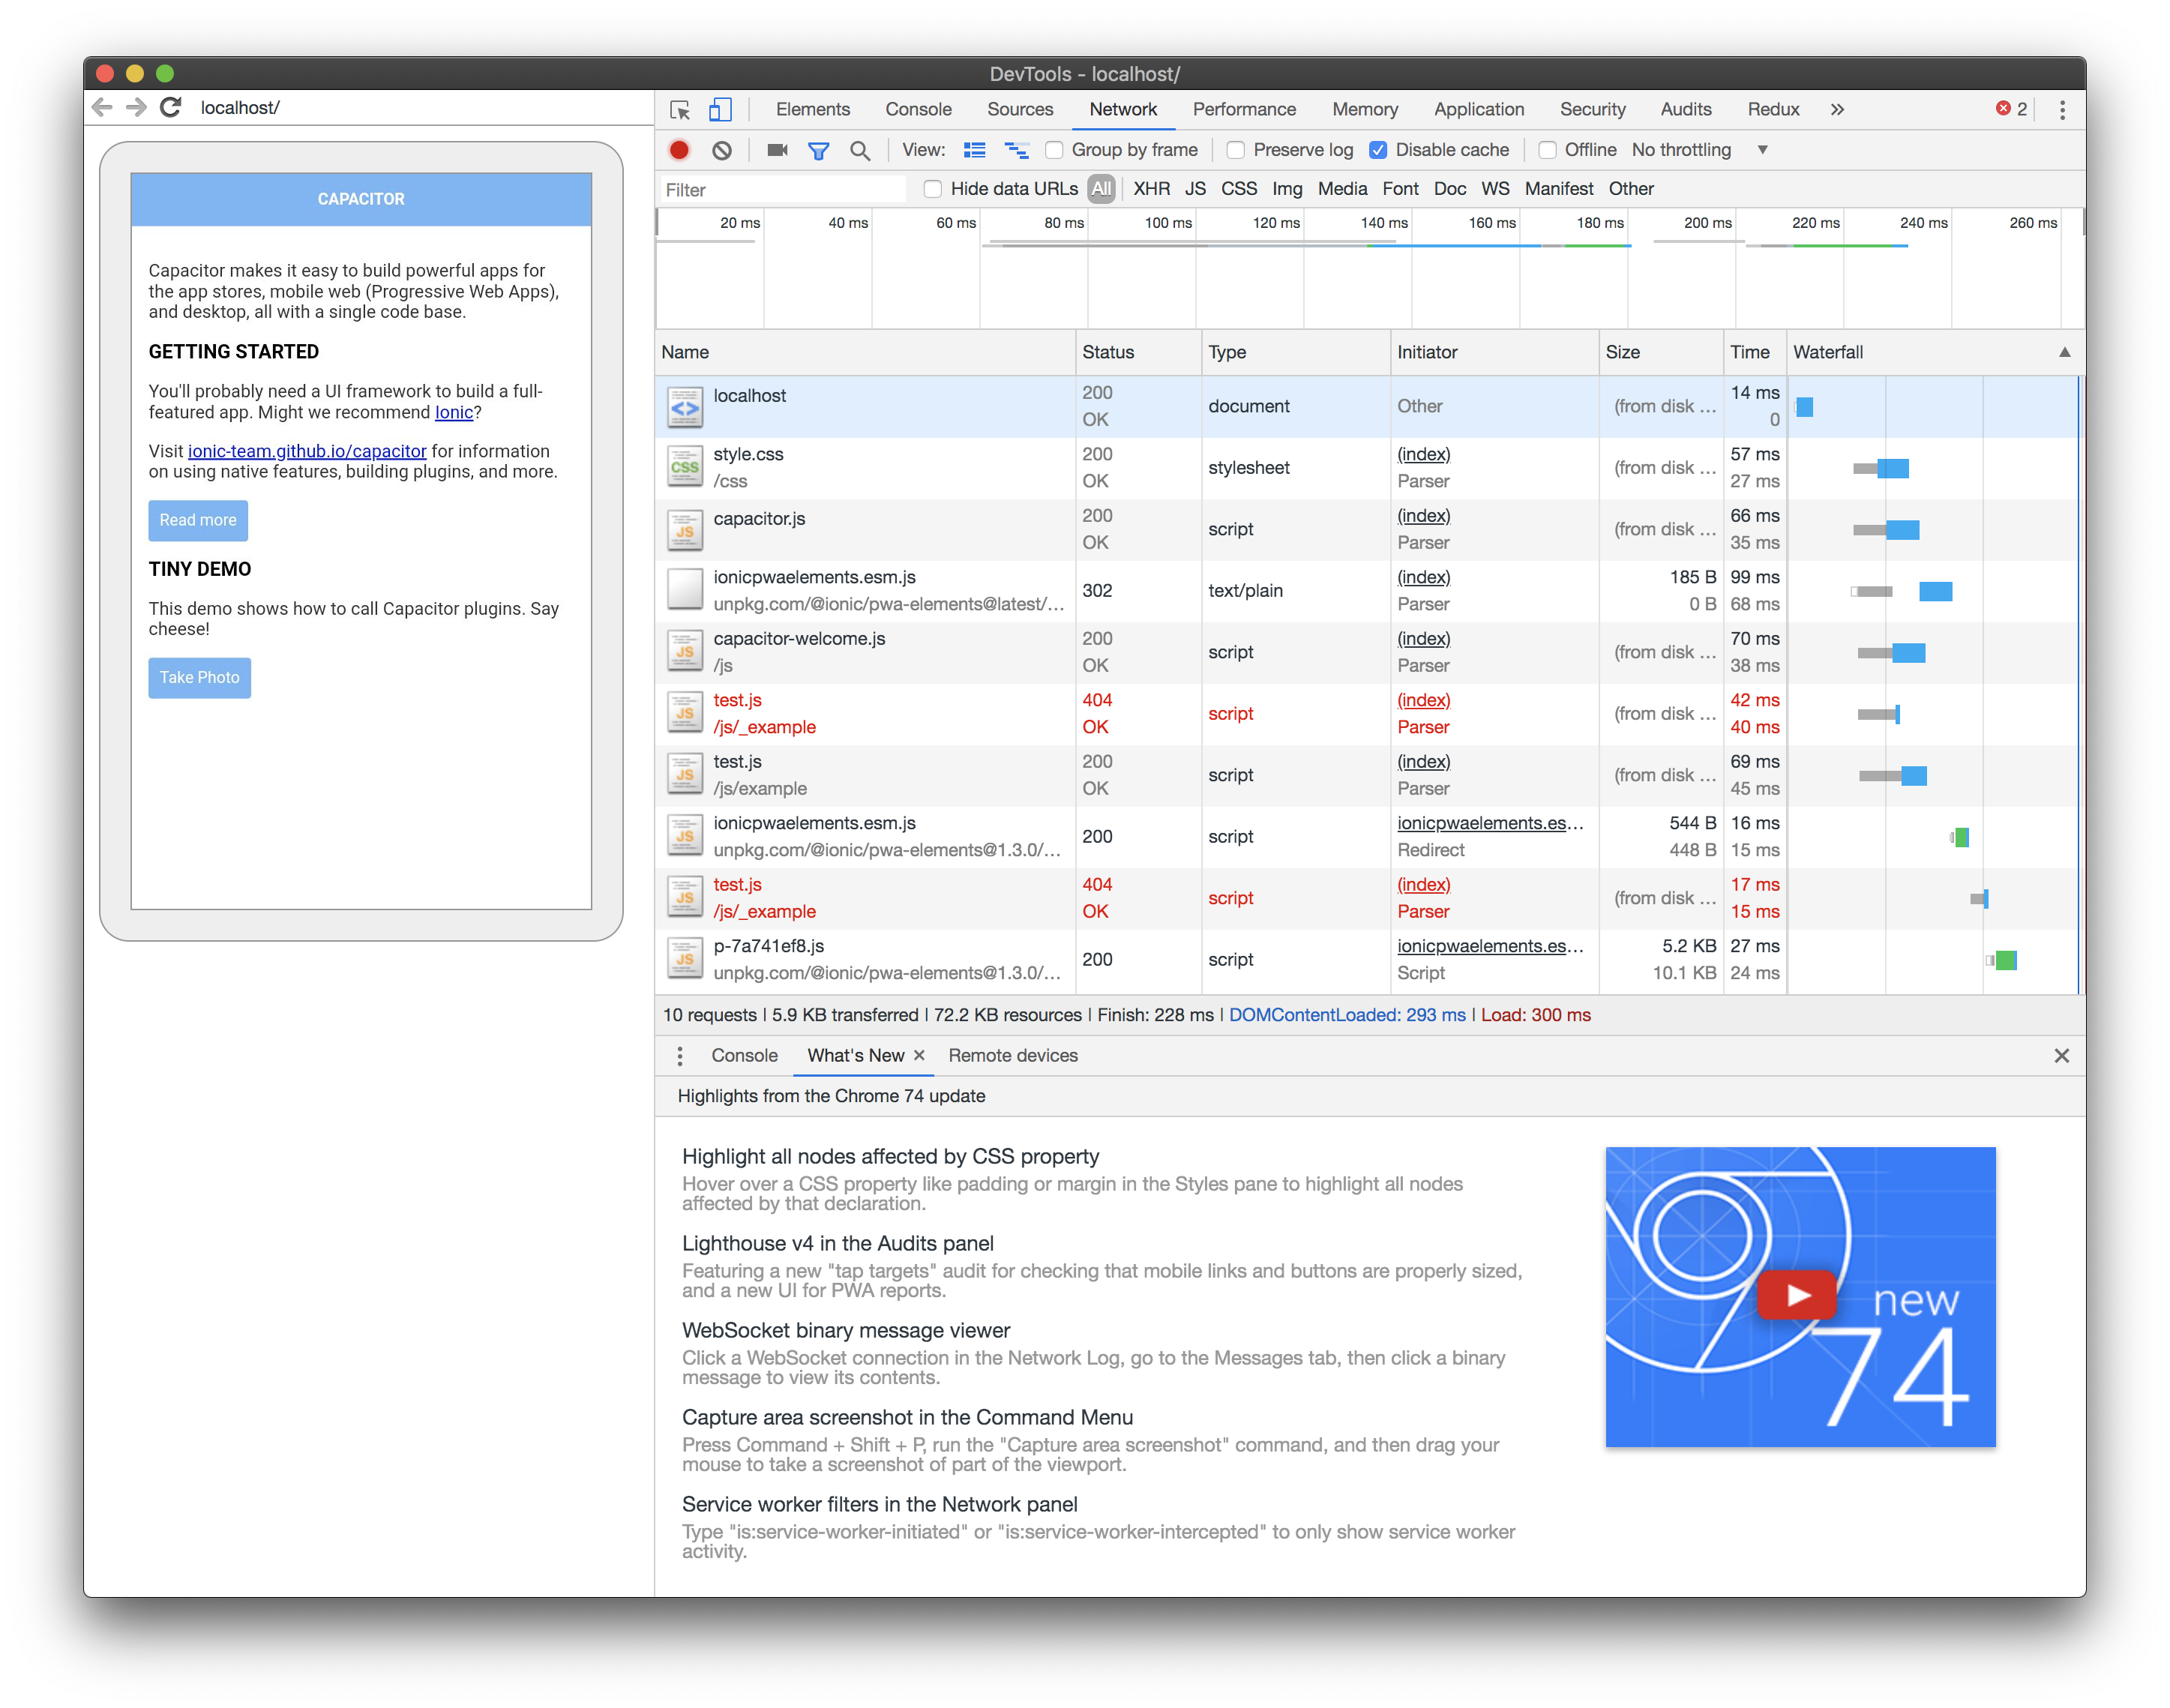
Task: Expand more DevTools tabs chevron
Action: [x=1837, y=110]
